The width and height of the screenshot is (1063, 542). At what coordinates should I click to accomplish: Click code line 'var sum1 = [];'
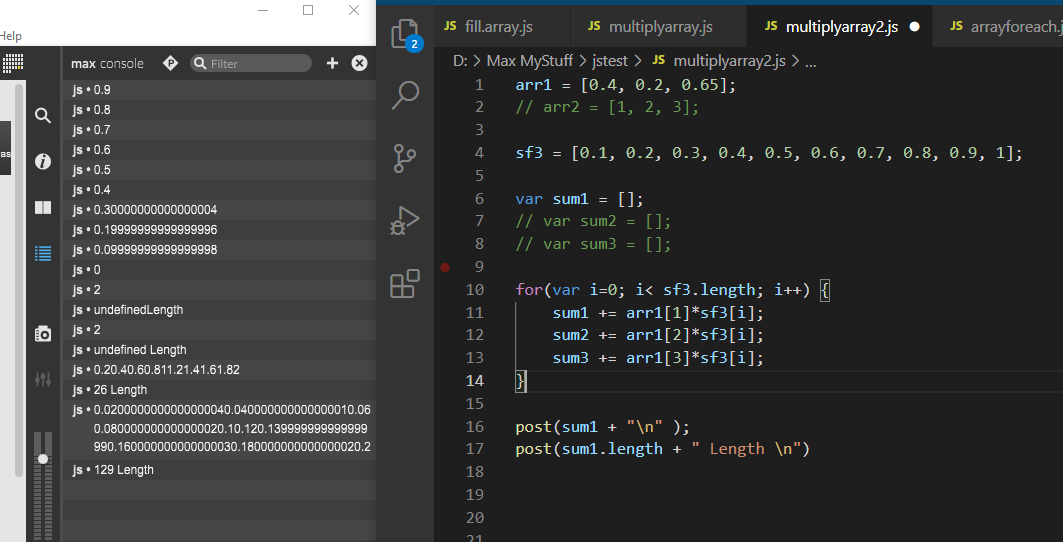[x=579, y=199]
